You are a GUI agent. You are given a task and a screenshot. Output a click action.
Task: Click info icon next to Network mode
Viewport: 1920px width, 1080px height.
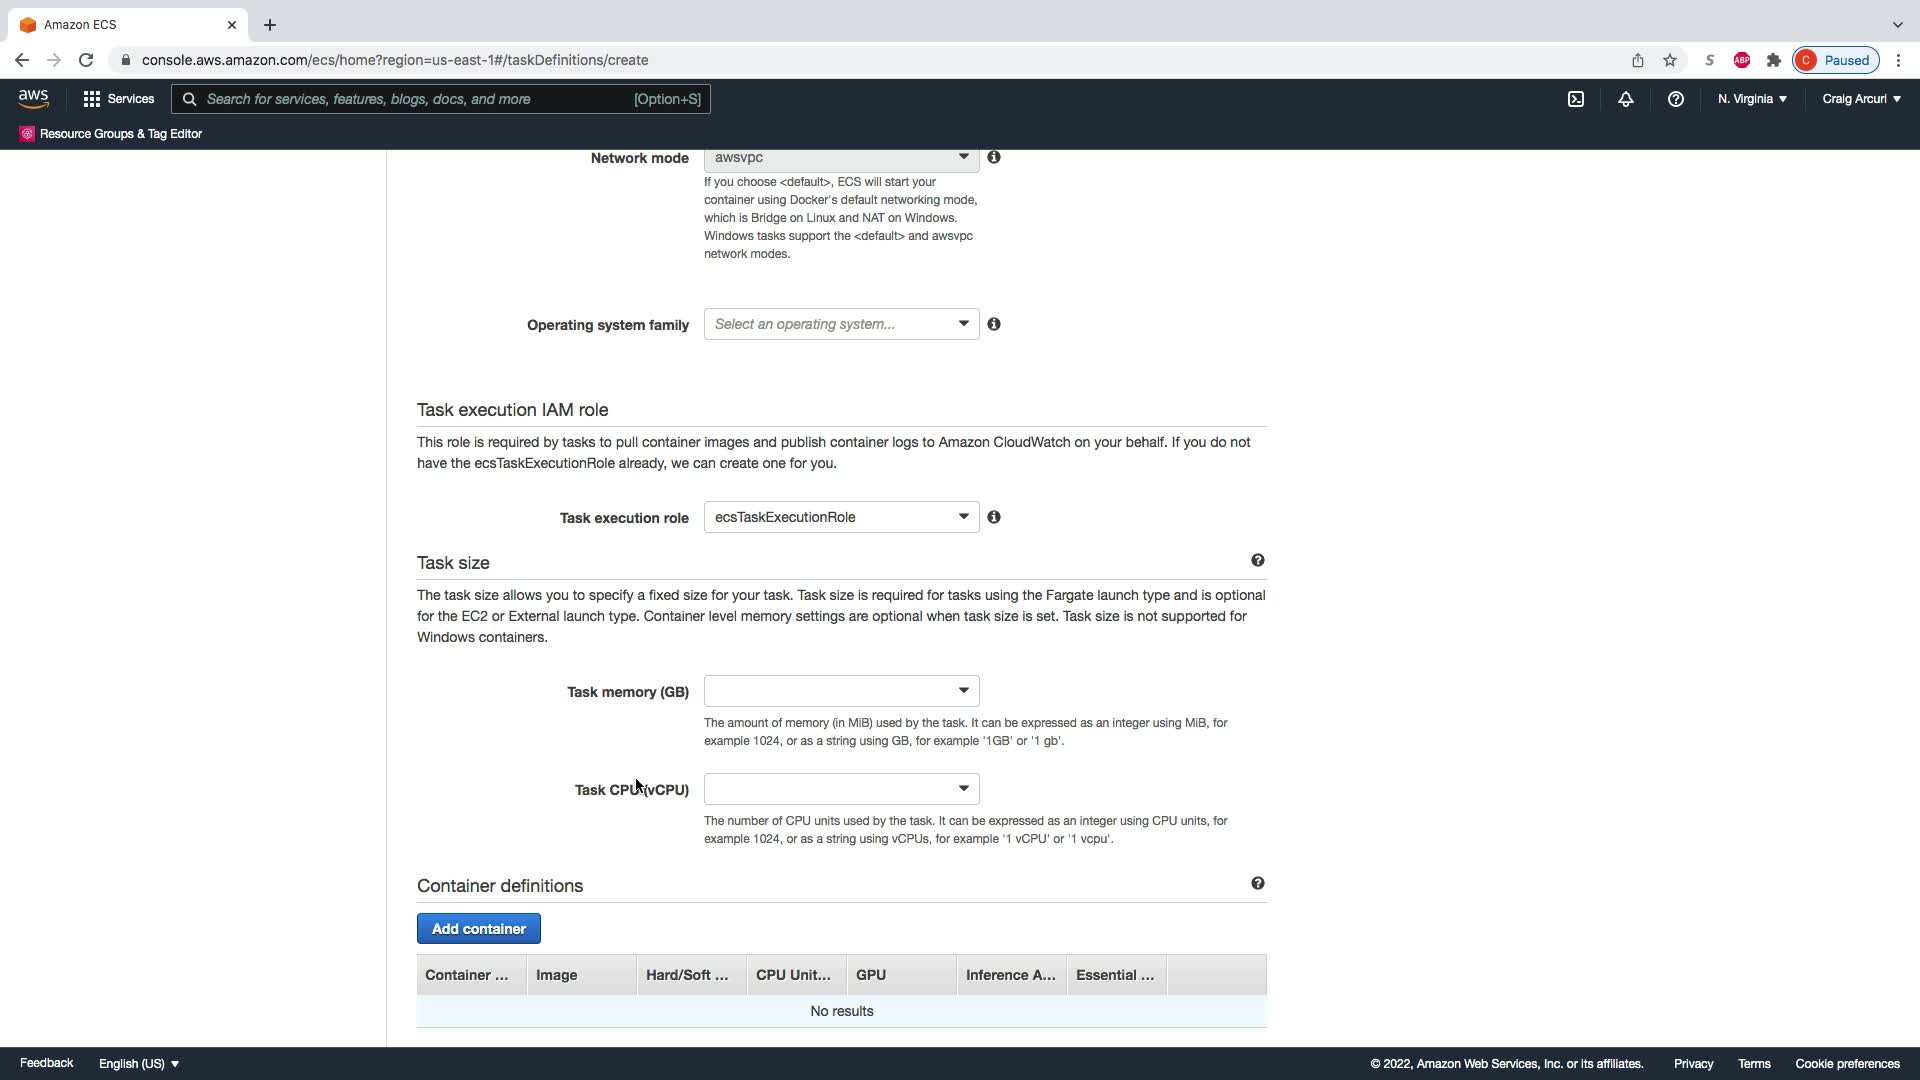pyautogui.click(x=994, y=157)
